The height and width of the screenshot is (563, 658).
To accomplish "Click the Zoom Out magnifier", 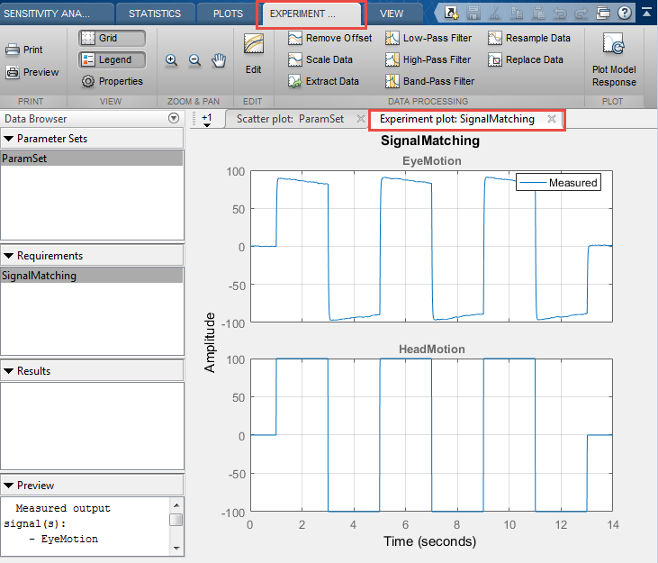I will click(194, 60).
